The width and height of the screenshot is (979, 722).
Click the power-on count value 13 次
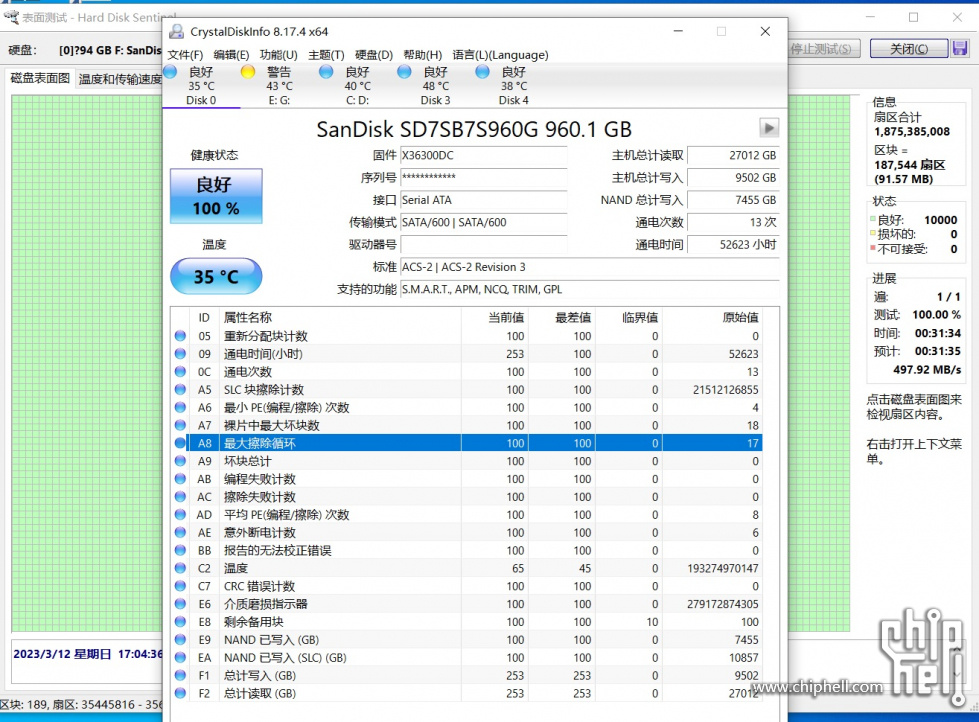click(x=733, y=222)
